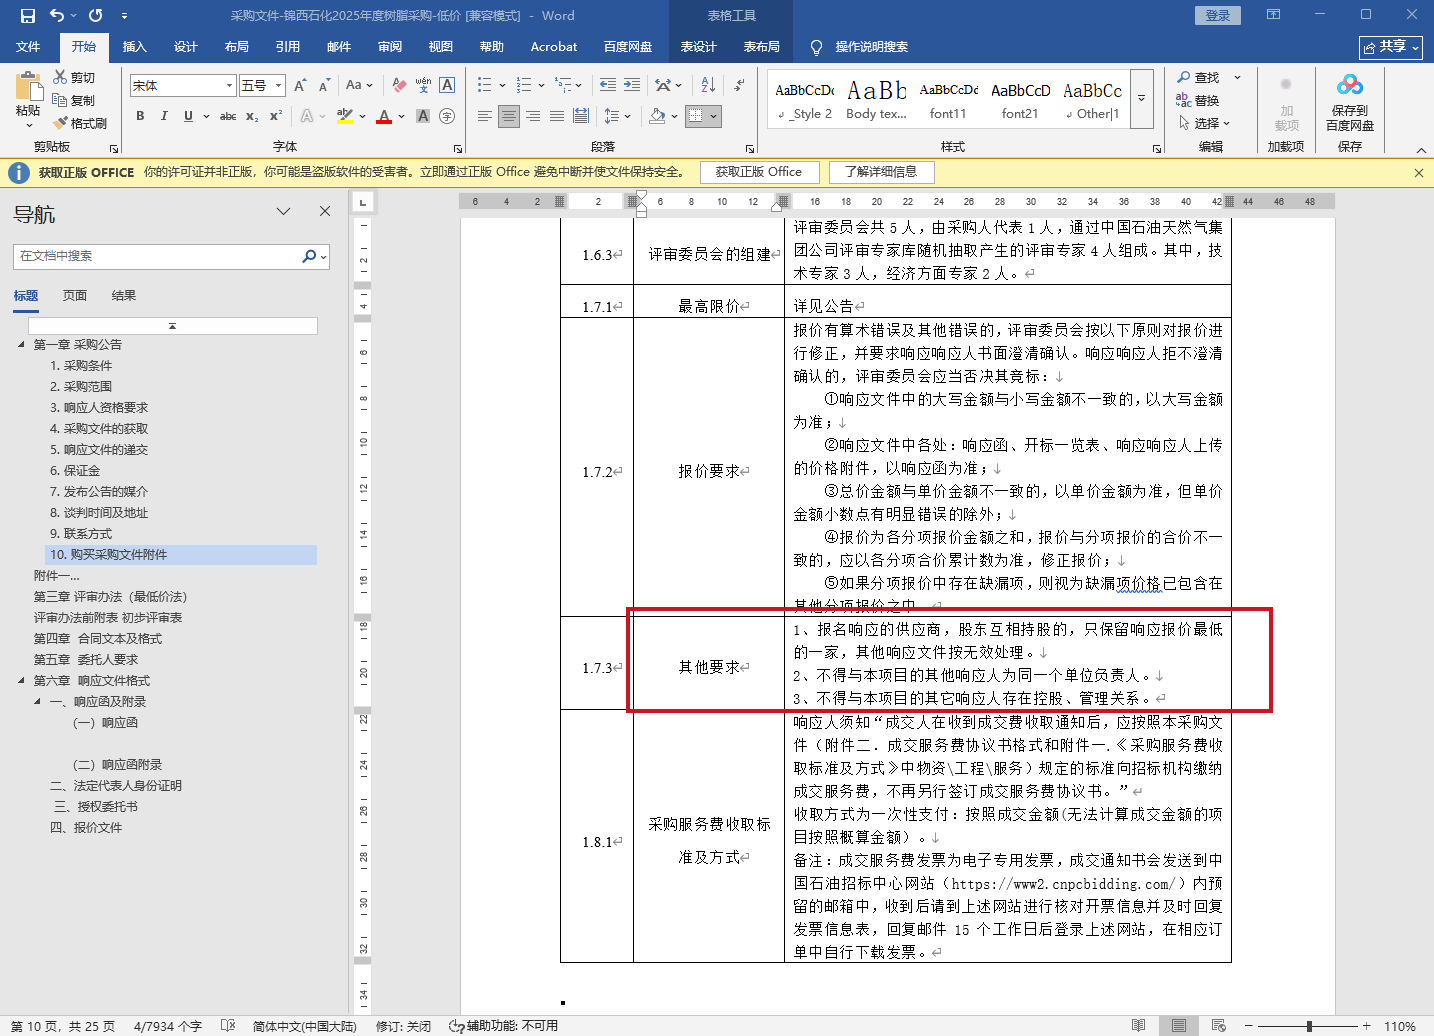Save to Baidu Netdisk (保存到百度网盘)
The width and height of the screenshot is (1434, 1036).
pos(1350,101)
